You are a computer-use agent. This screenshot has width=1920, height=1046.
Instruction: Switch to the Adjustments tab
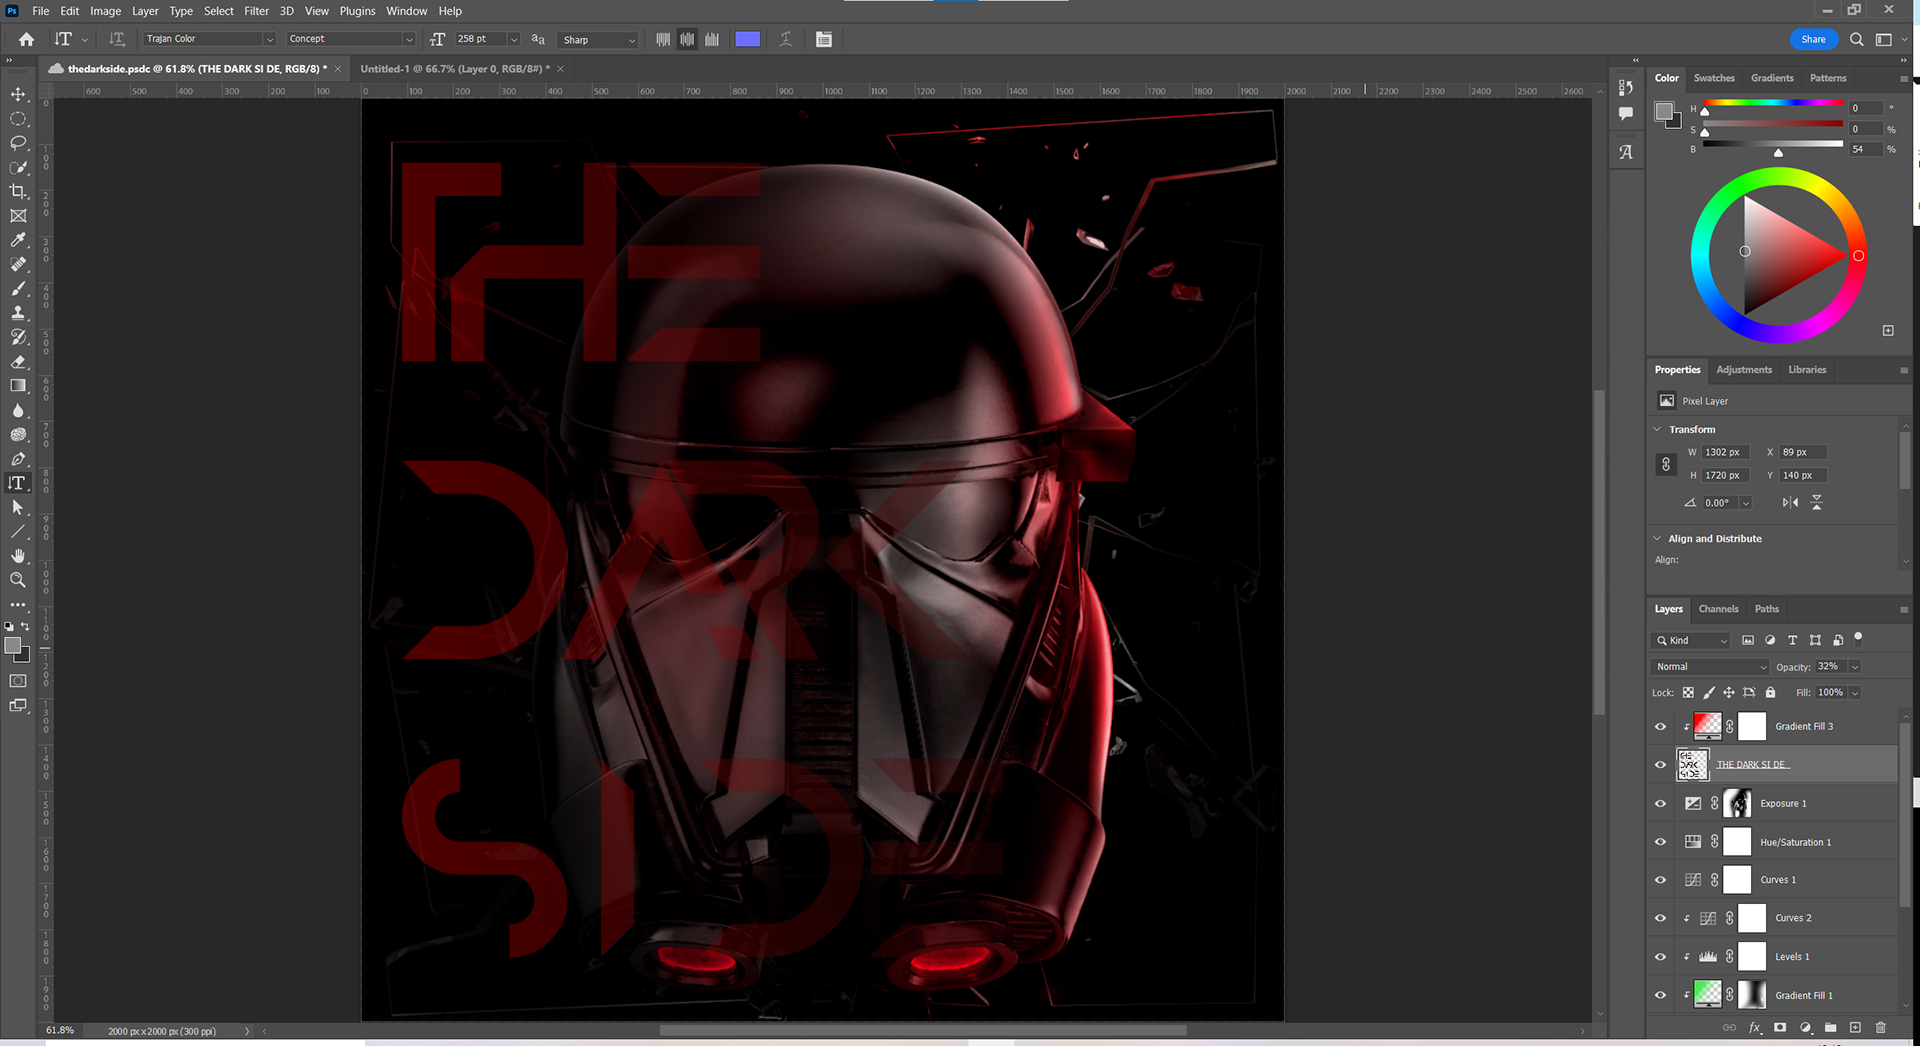point(1744,370)
